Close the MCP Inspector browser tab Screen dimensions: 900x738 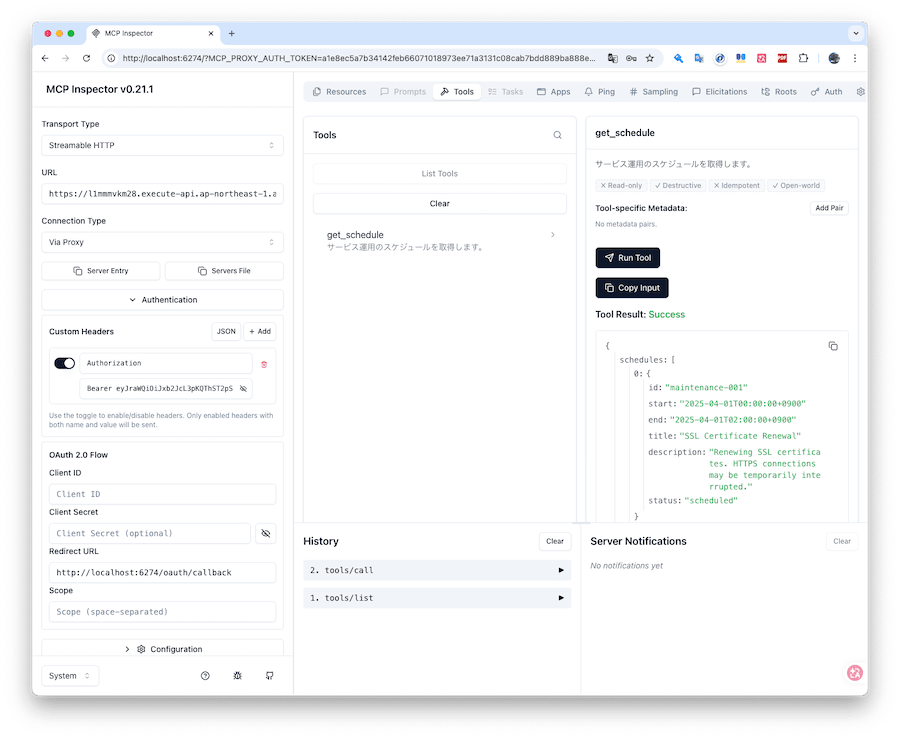(211, 33)
